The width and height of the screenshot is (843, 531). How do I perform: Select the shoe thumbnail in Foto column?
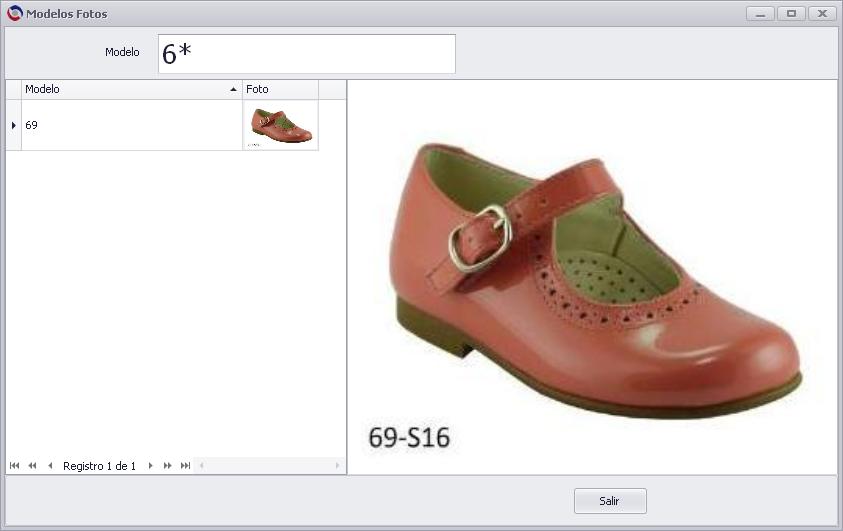pos(280,125)
